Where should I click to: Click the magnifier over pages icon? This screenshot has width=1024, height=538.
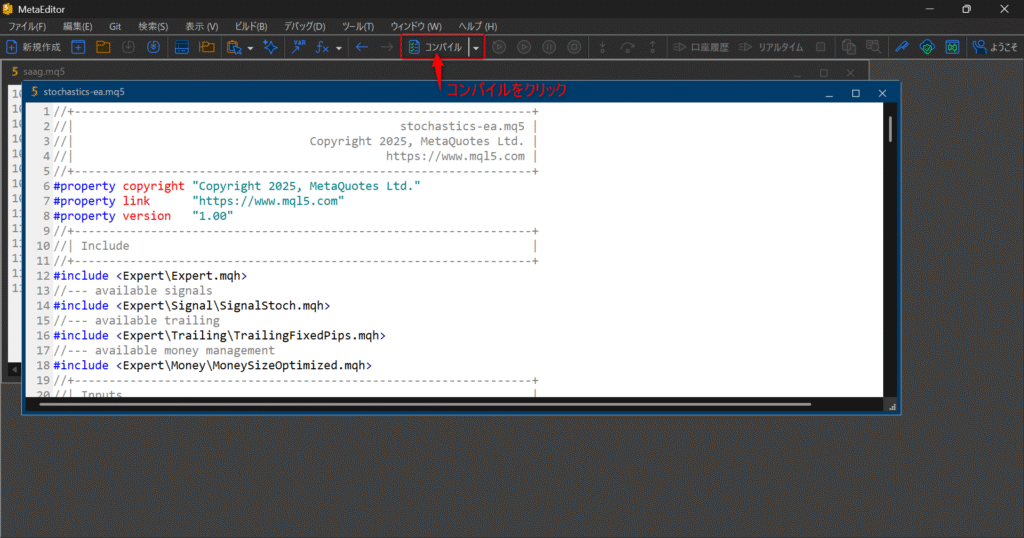pos(874,47)
